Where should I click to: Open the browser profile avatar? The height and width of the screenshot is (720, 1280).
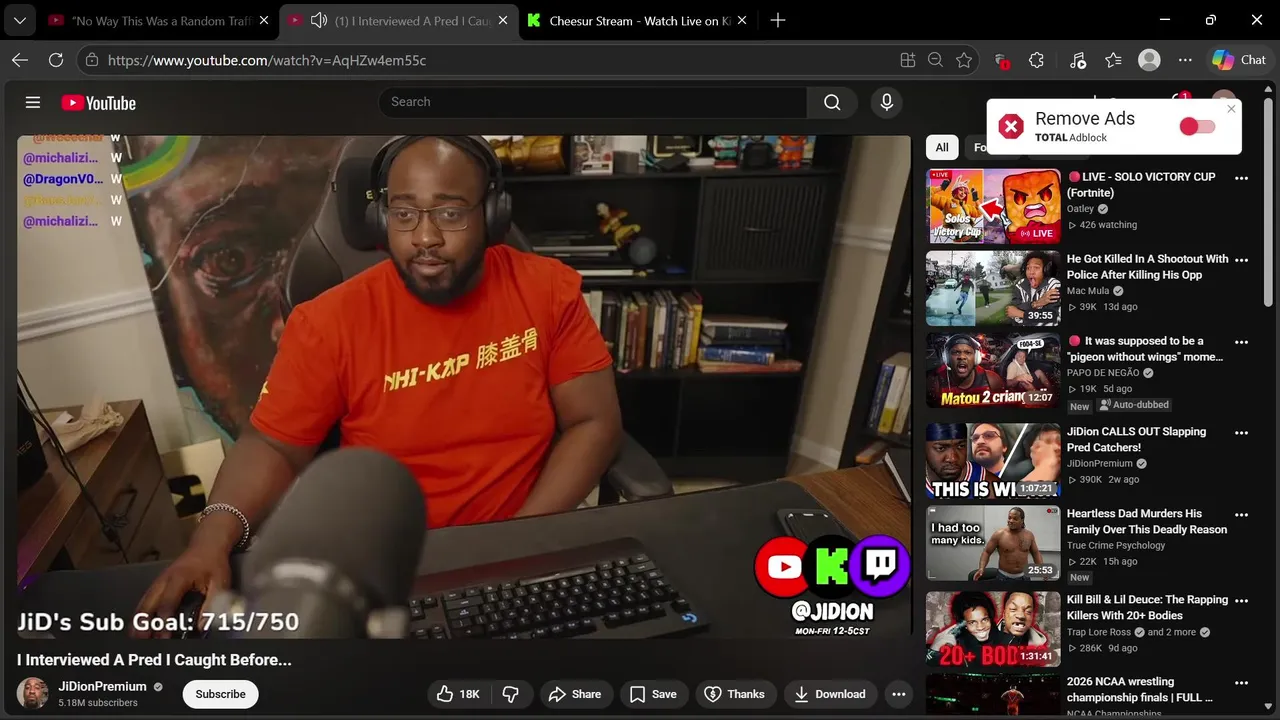pyautogui.click(x=1150, y=60)
